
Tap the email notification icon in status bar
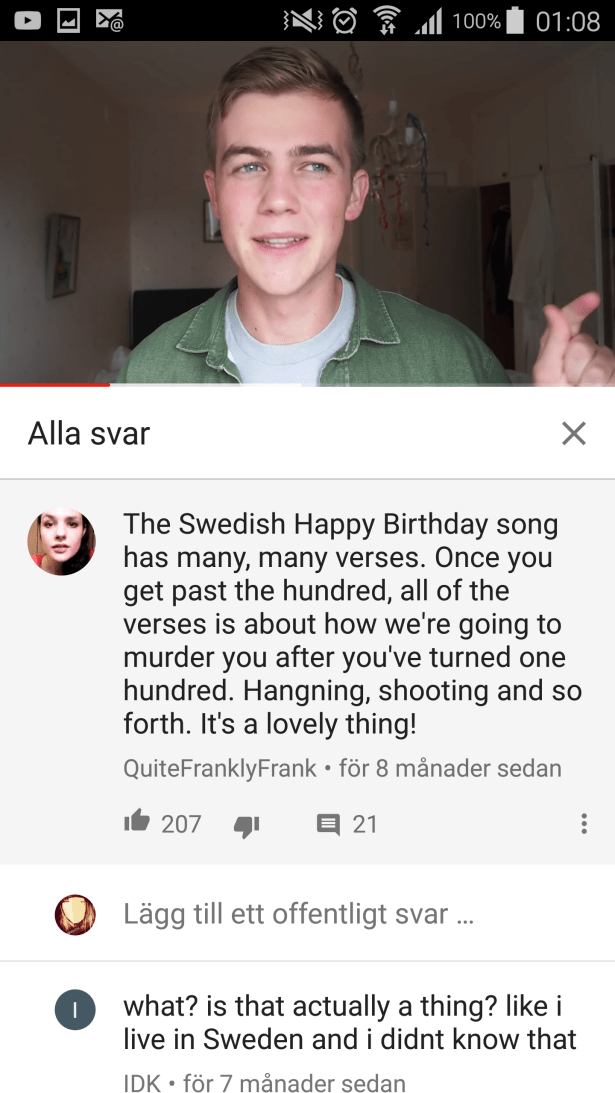pos(109,21)
